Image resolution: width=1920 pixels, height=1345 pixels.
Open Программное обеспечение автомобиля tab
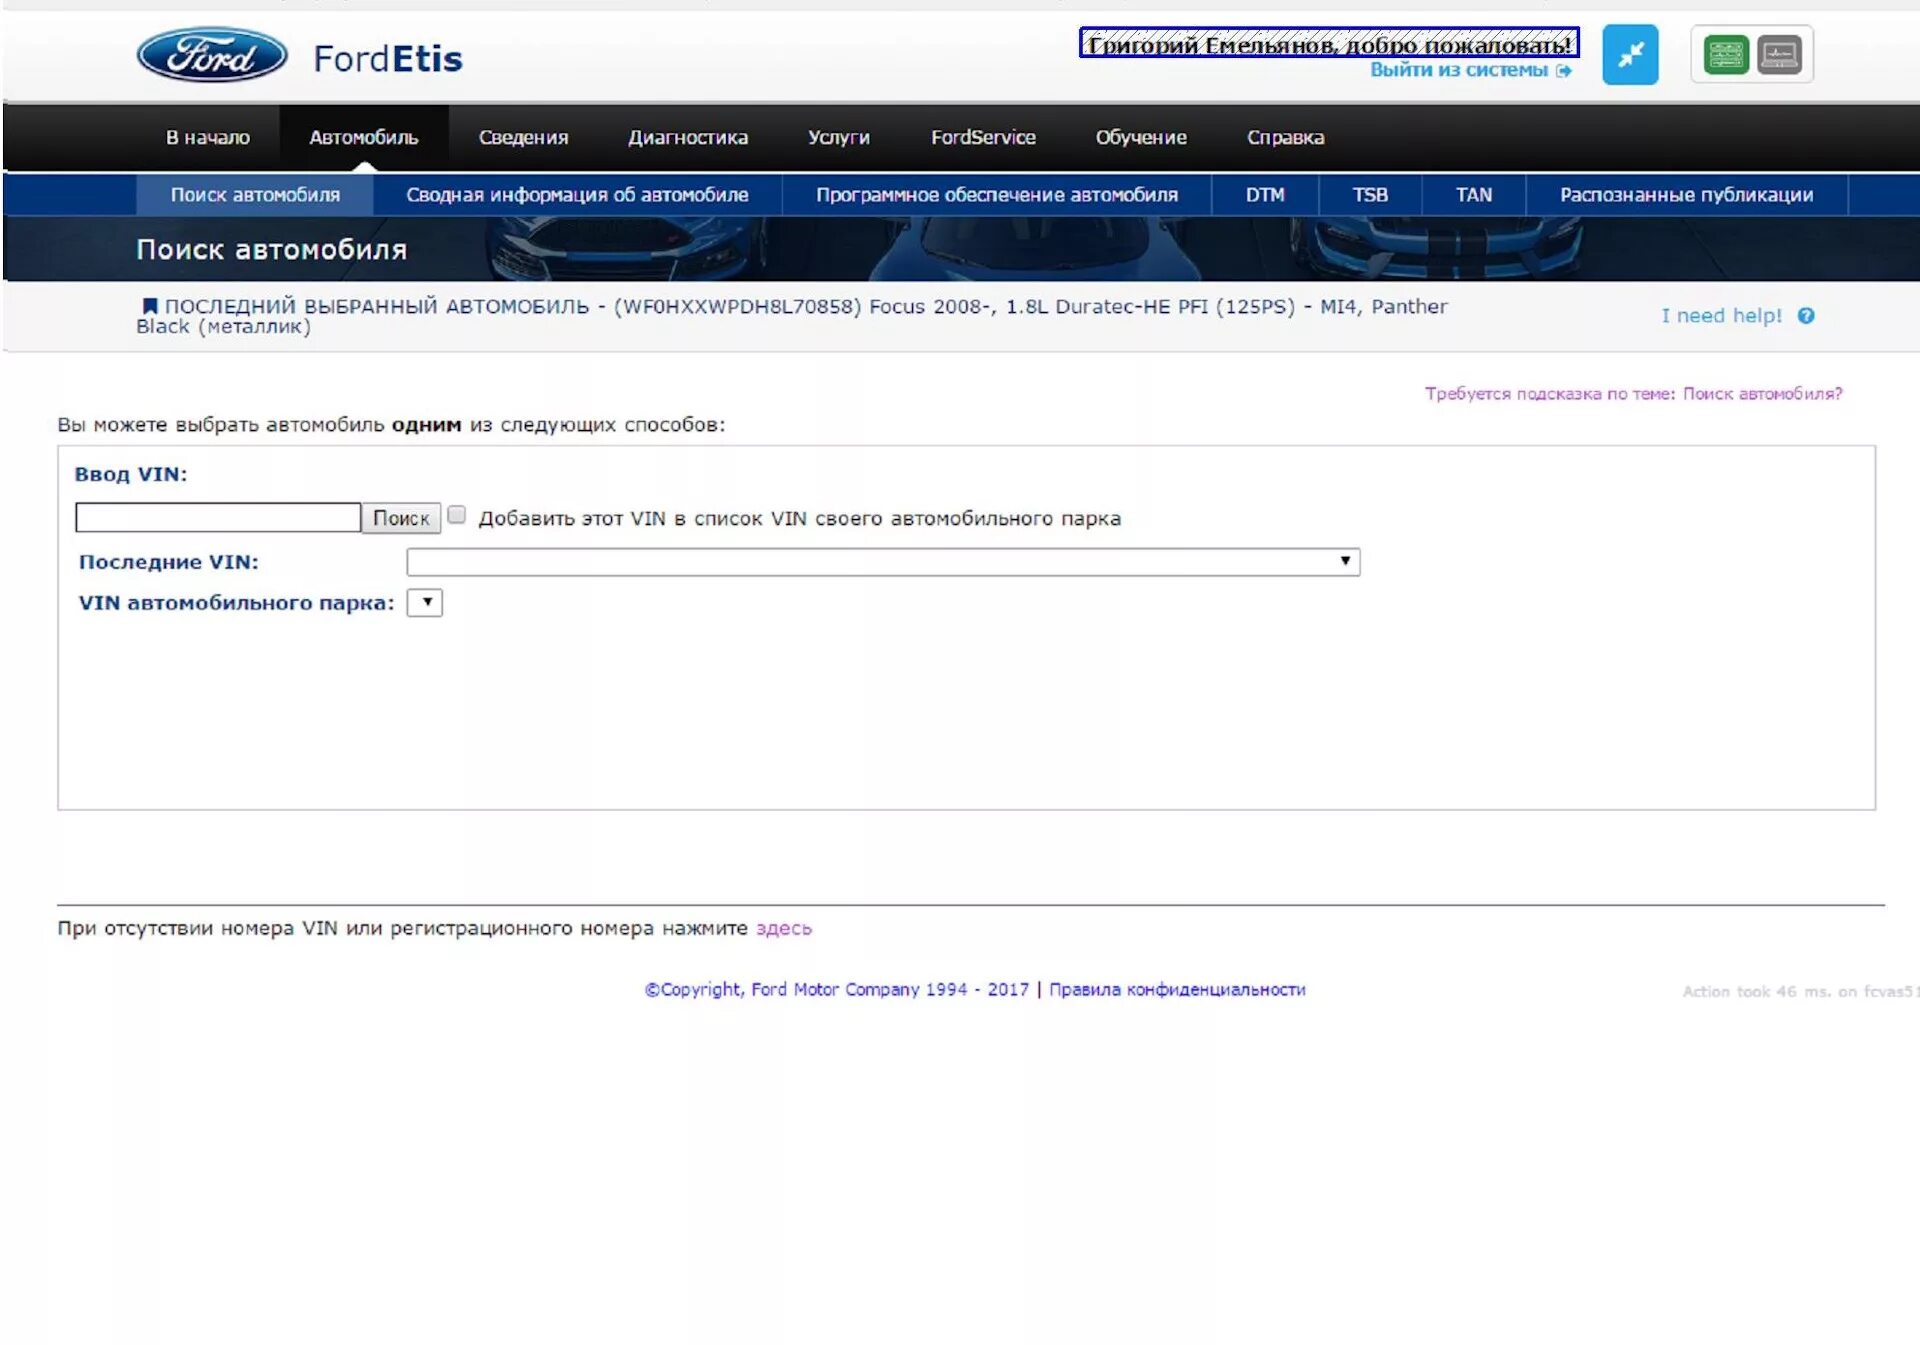coord(996,195)
